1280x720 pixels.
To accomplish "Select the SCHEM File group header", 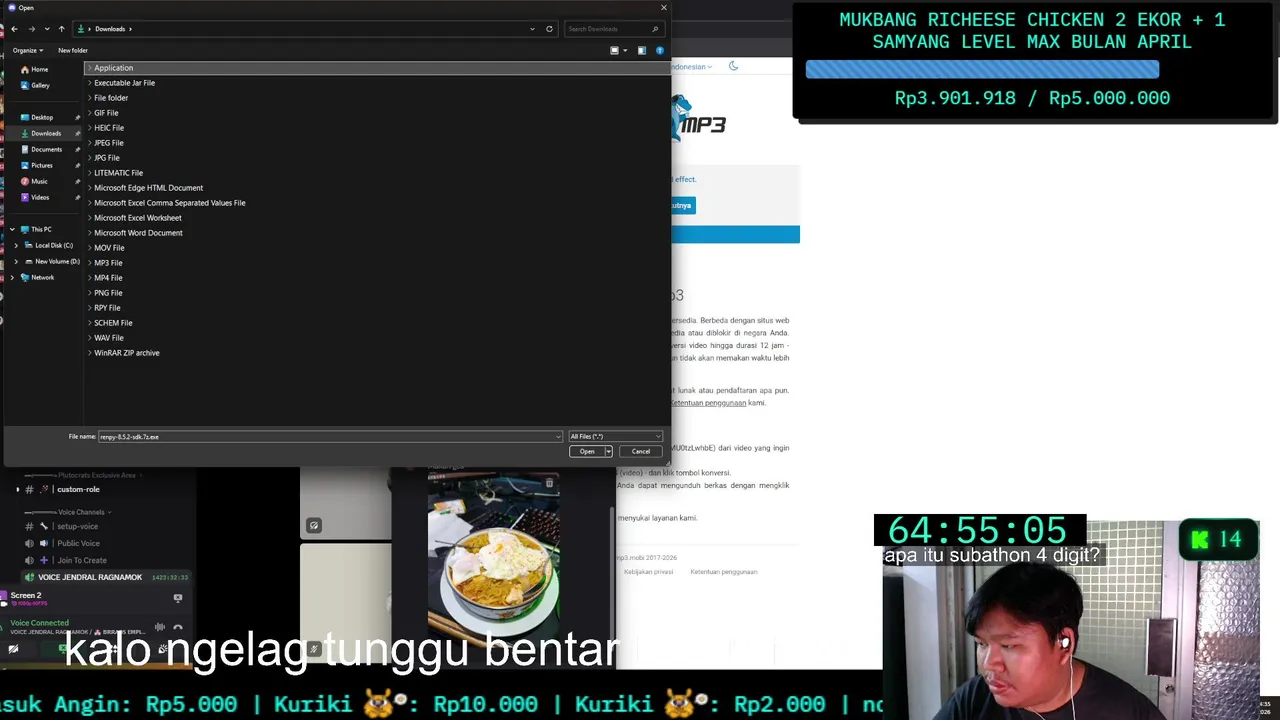I will coord(113,323).
